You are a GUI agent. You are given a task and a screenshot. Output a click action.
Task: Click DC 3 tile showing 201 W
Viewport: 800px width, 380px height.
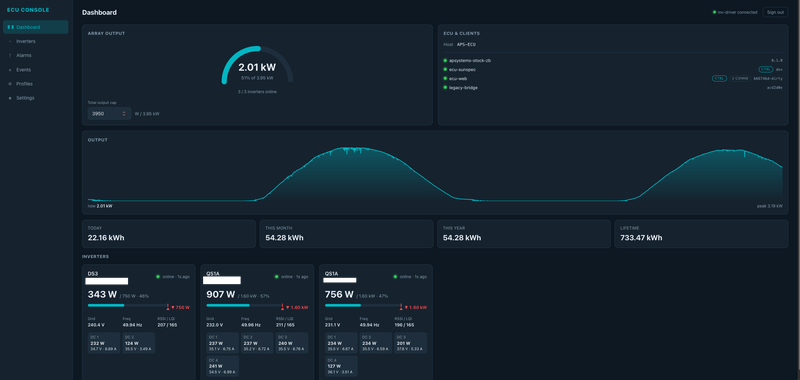[410, 343]
